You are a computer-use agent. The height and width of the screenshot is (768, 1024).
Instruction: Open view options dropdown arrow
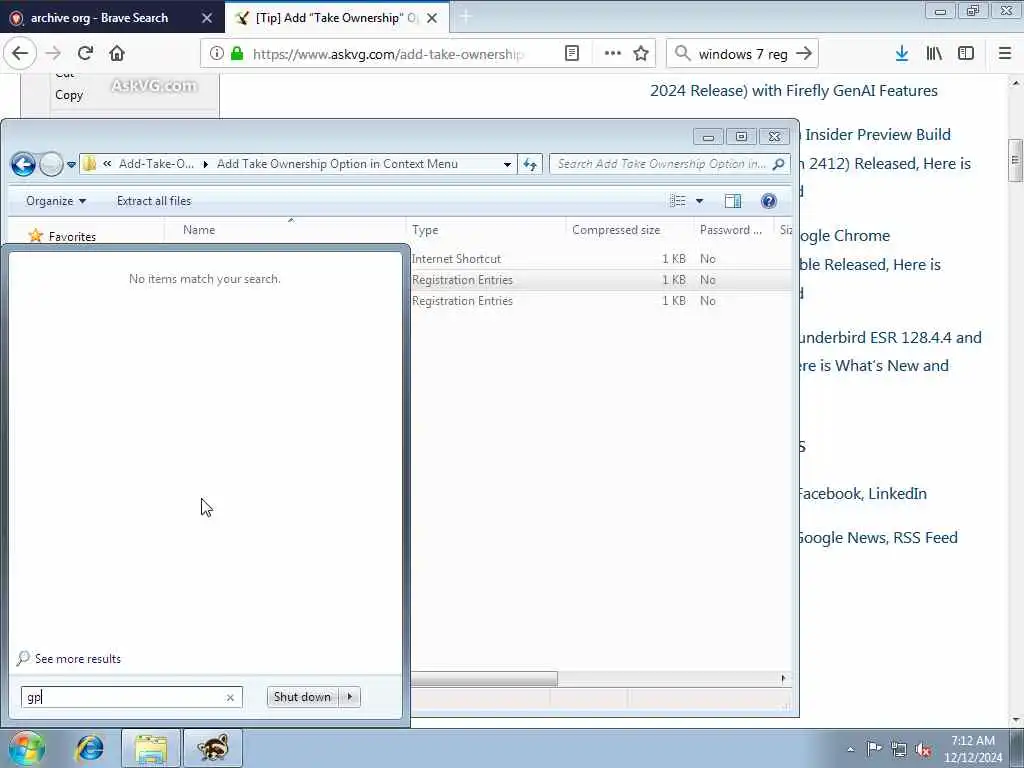[x=699, y=201]
